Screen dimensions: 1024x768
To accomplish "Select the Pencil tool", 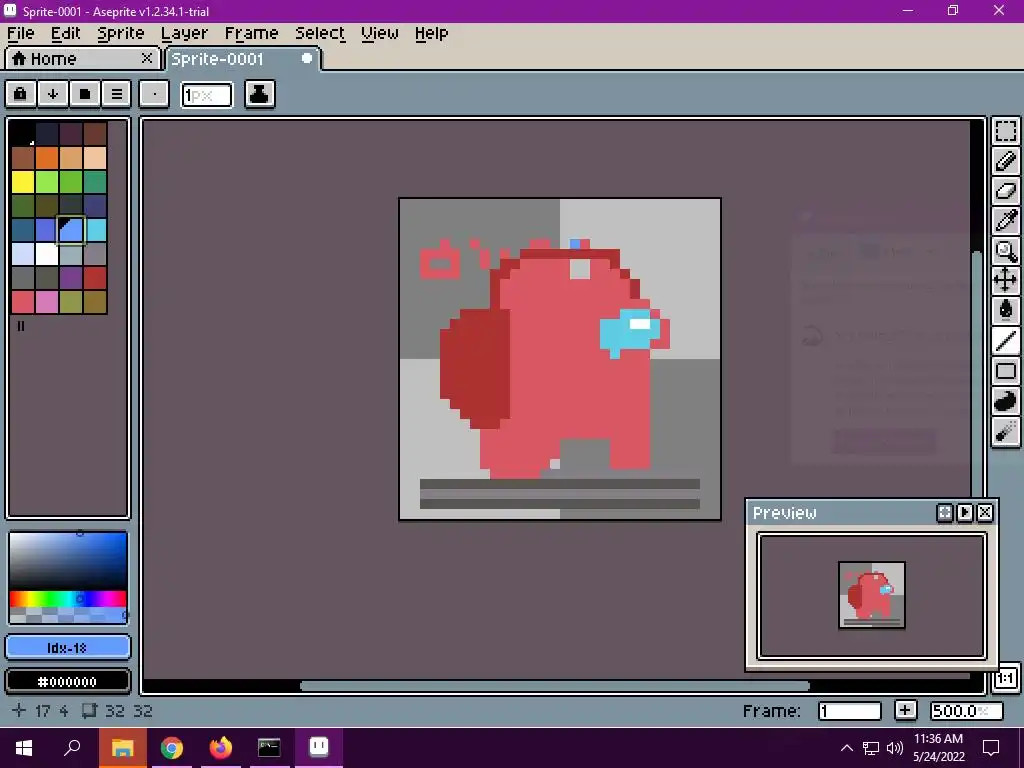I will 1006,161.
